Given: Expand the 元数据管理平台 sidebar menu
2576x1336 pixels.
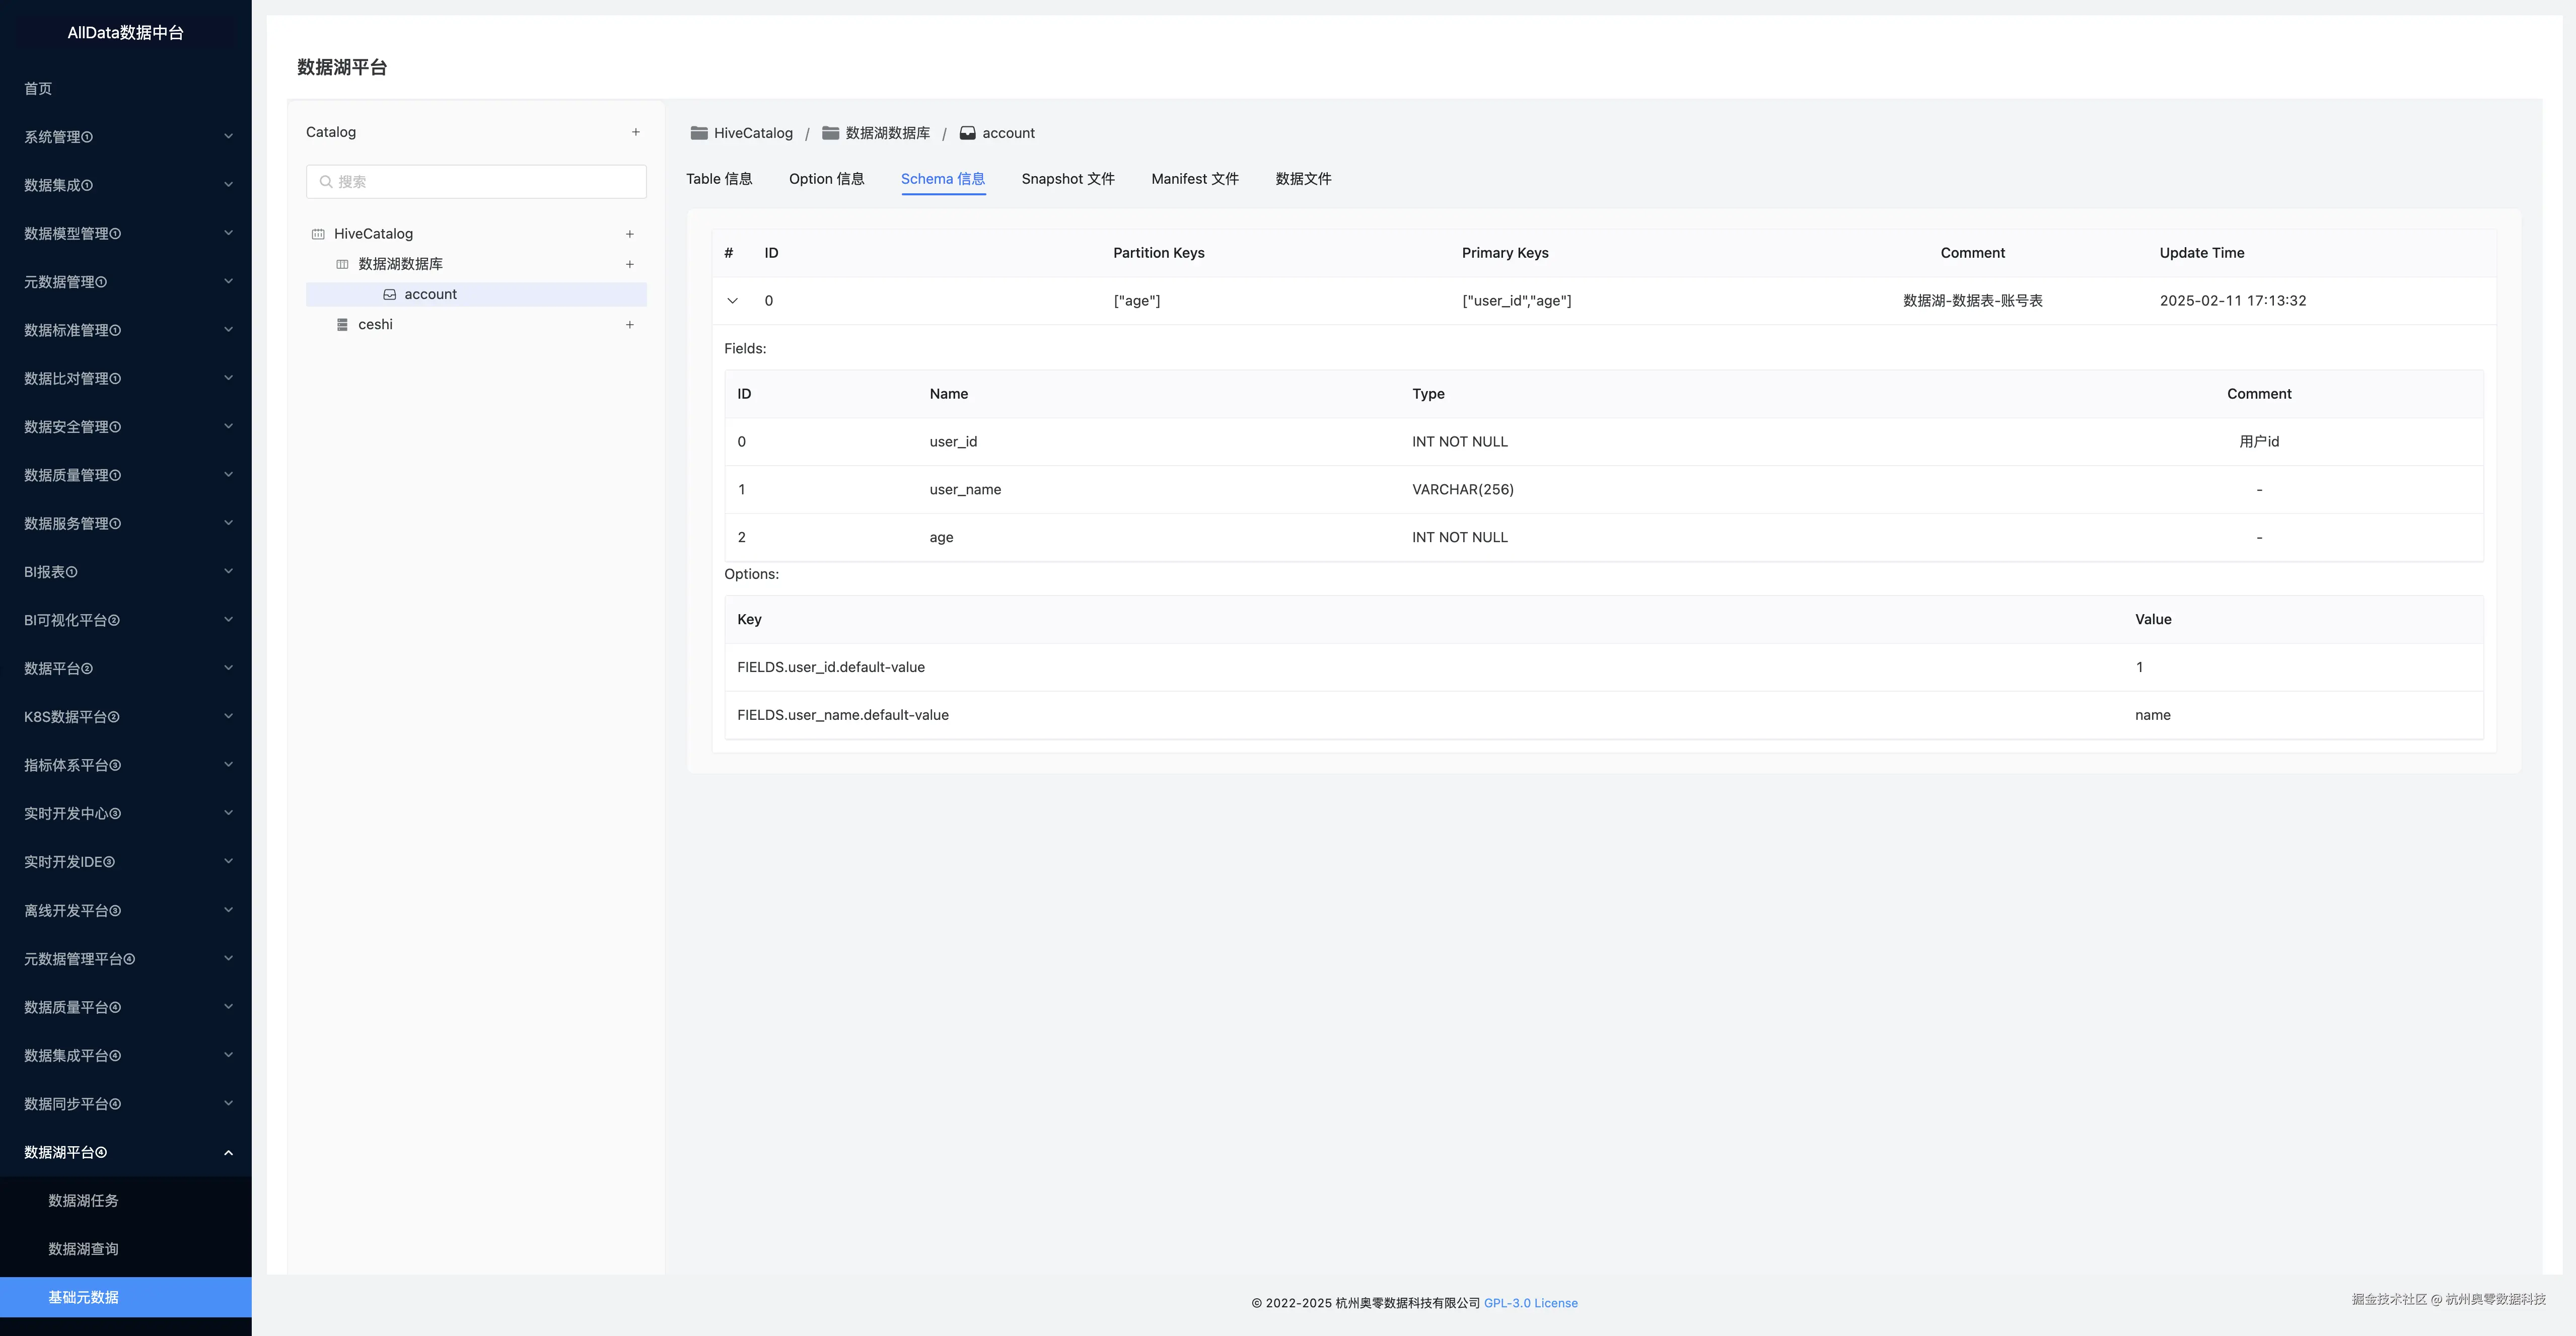Looking at the screenshot, I should click(x=125, y=959).
